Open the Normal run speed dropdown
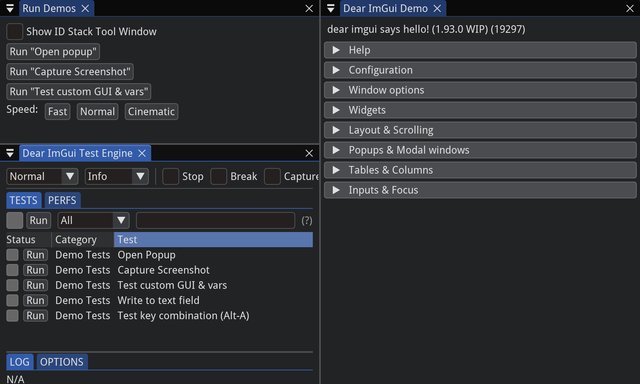Screen dimensions: 640x384 click(42, 177)
